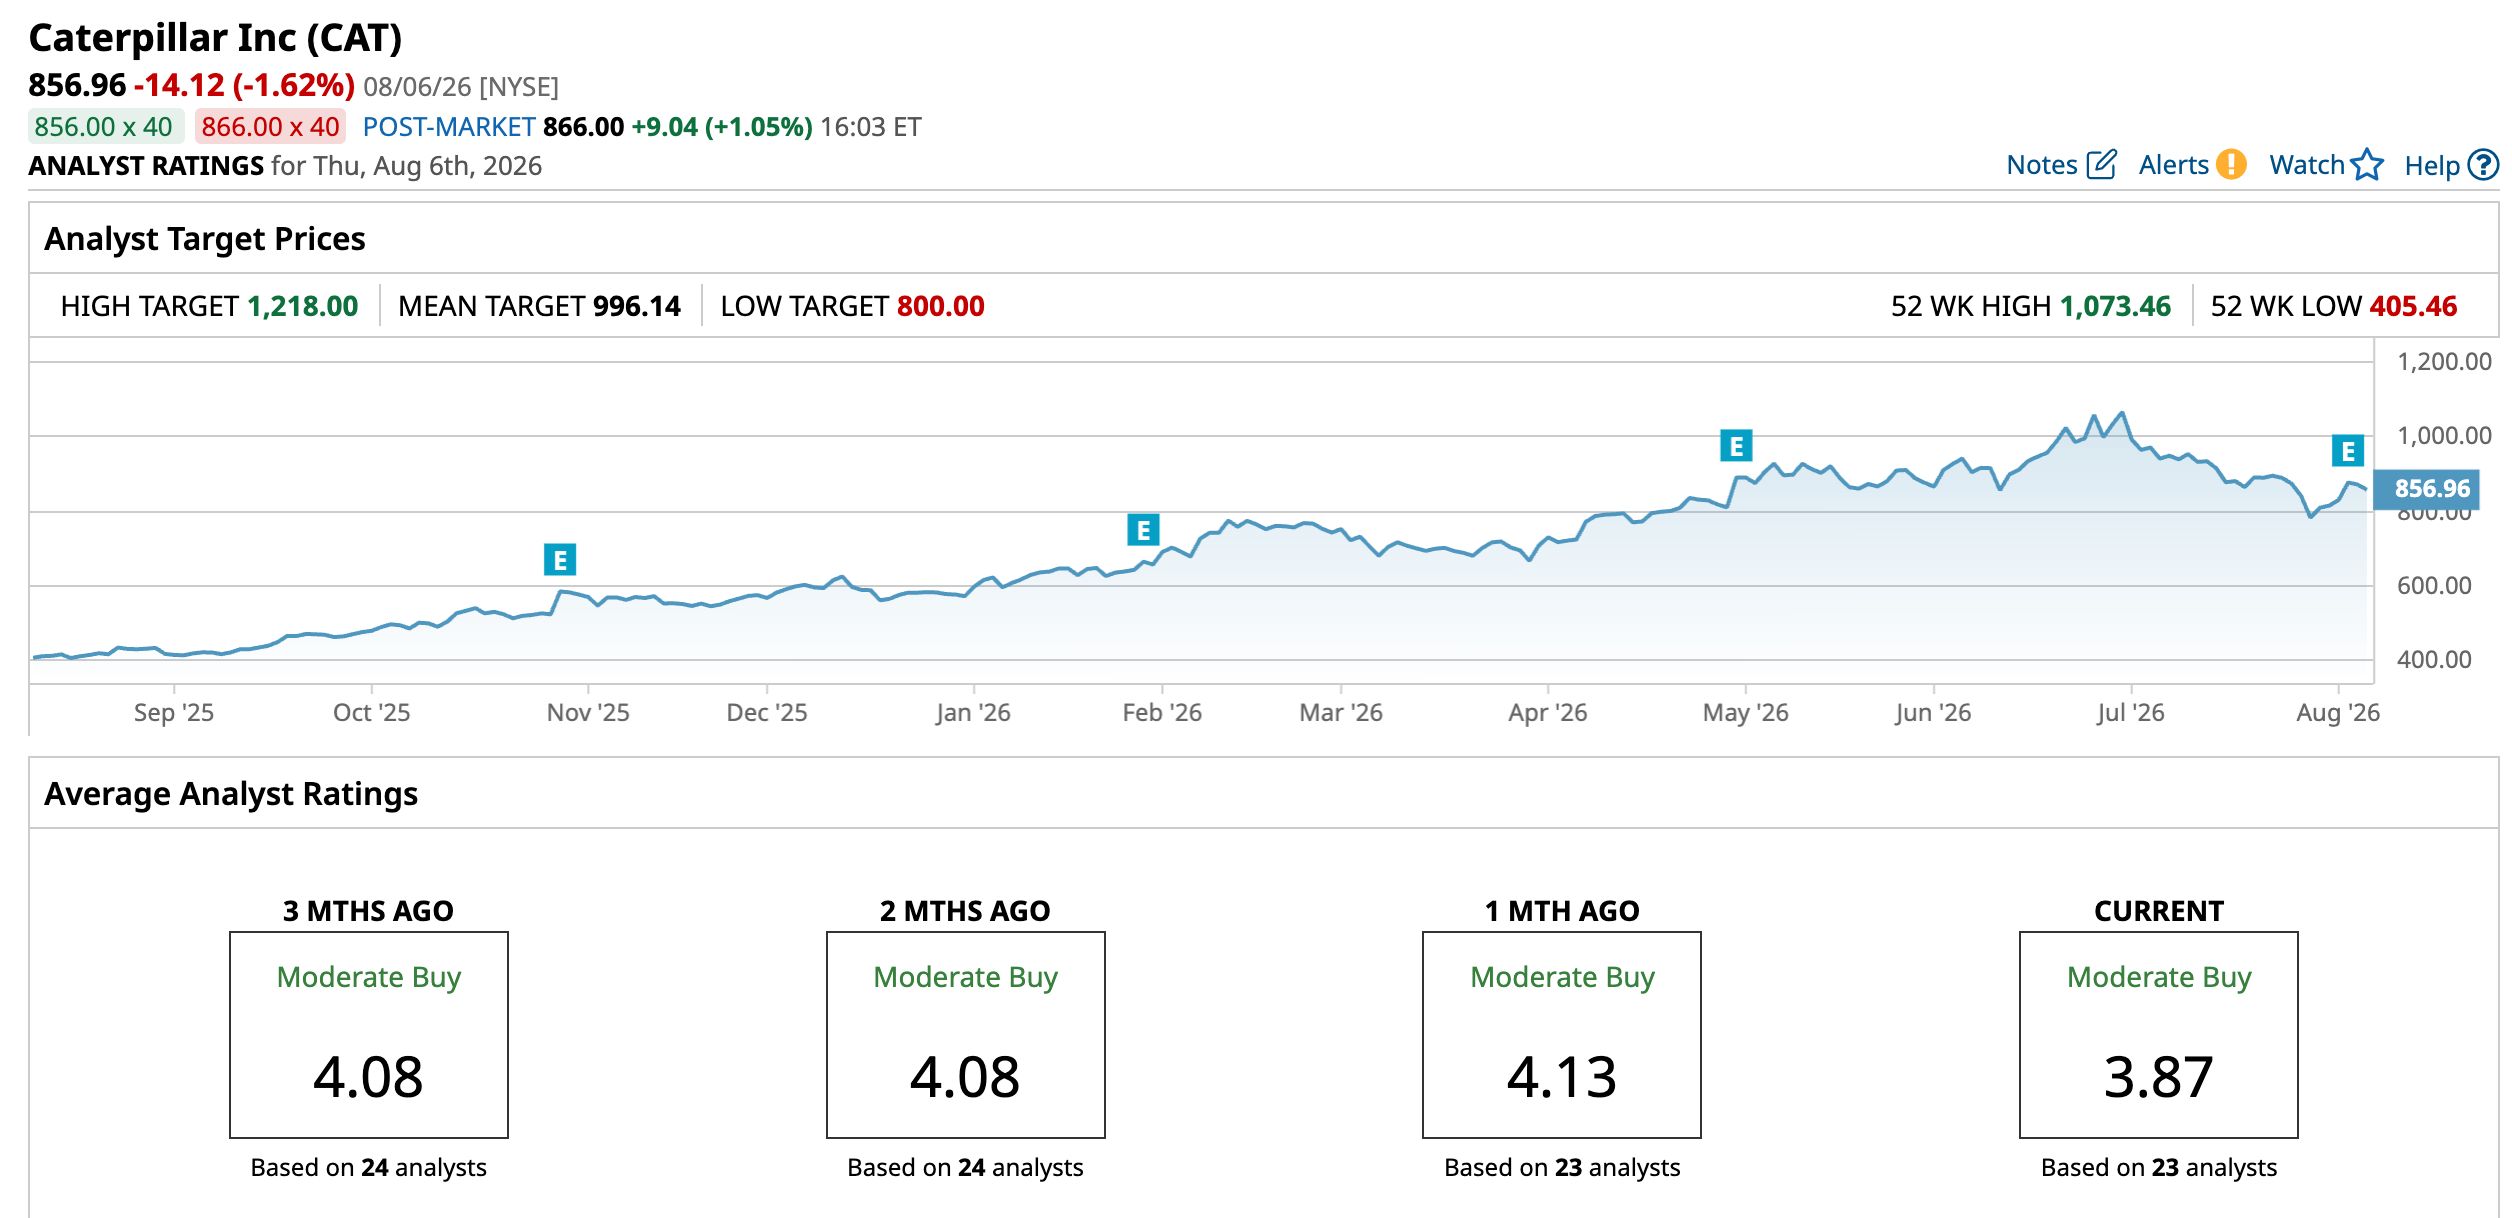Click the CURRENT column label
Image resolution: width=2512 pixels, height=1218 pixels.
tap(2159, 911)
